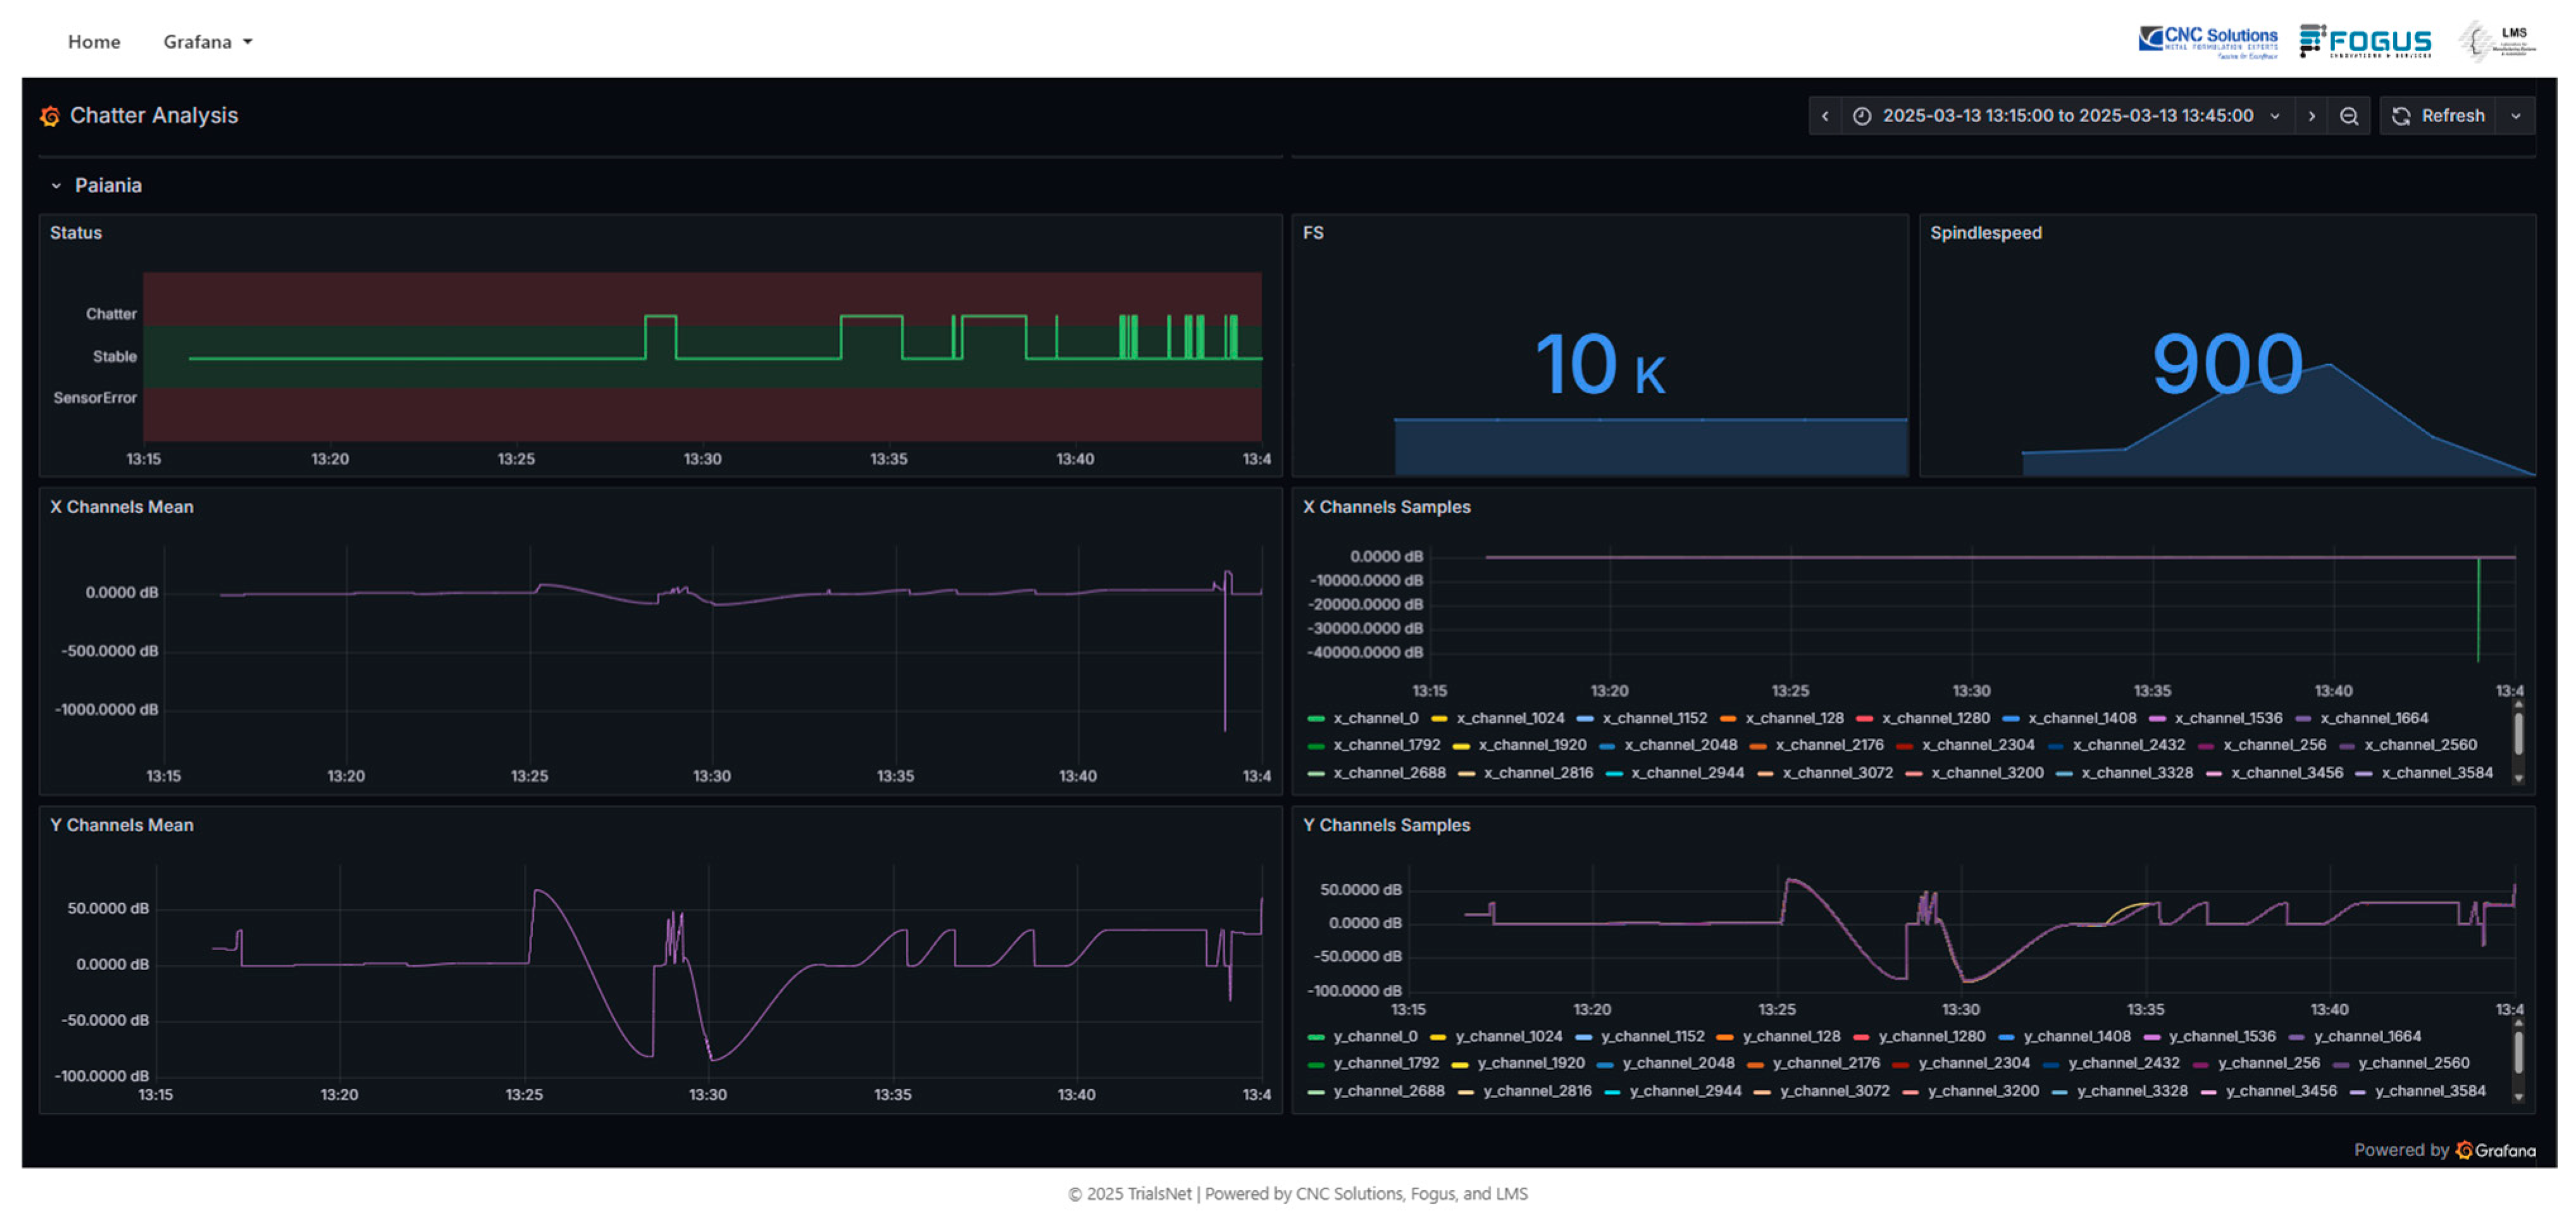
Task: Toggle the x_channel_3584 legend series
Action: coord(2436,772)
